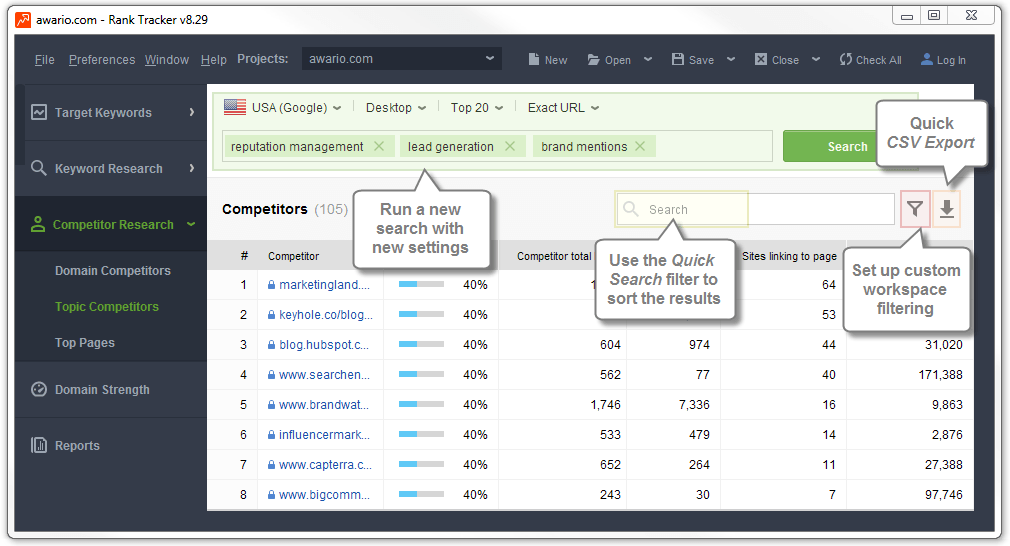Remove the lead generation keyword tag
Viewport: 1010px width, 546px height.
(510, 146)
